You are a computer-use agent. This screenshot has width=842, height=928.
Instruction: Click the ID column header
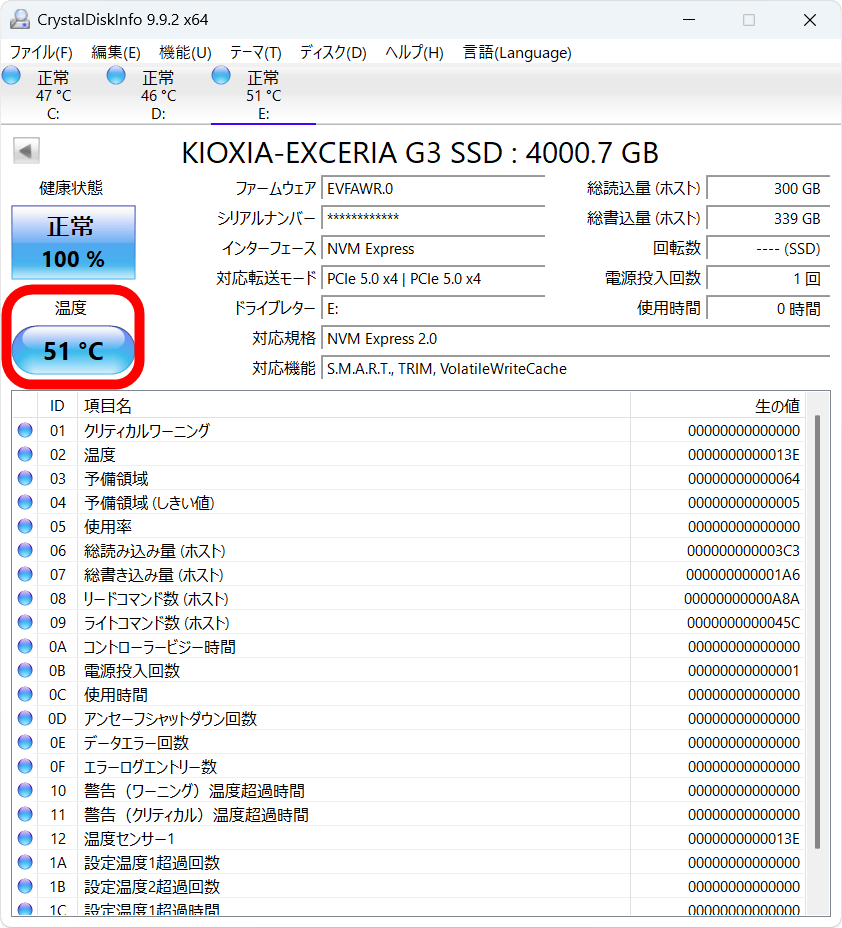[x=57, y=406]
